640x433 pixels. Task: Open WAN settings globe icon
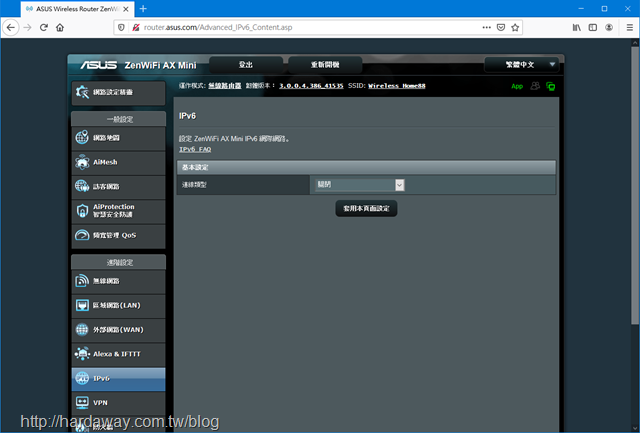(x=82, y=329)
